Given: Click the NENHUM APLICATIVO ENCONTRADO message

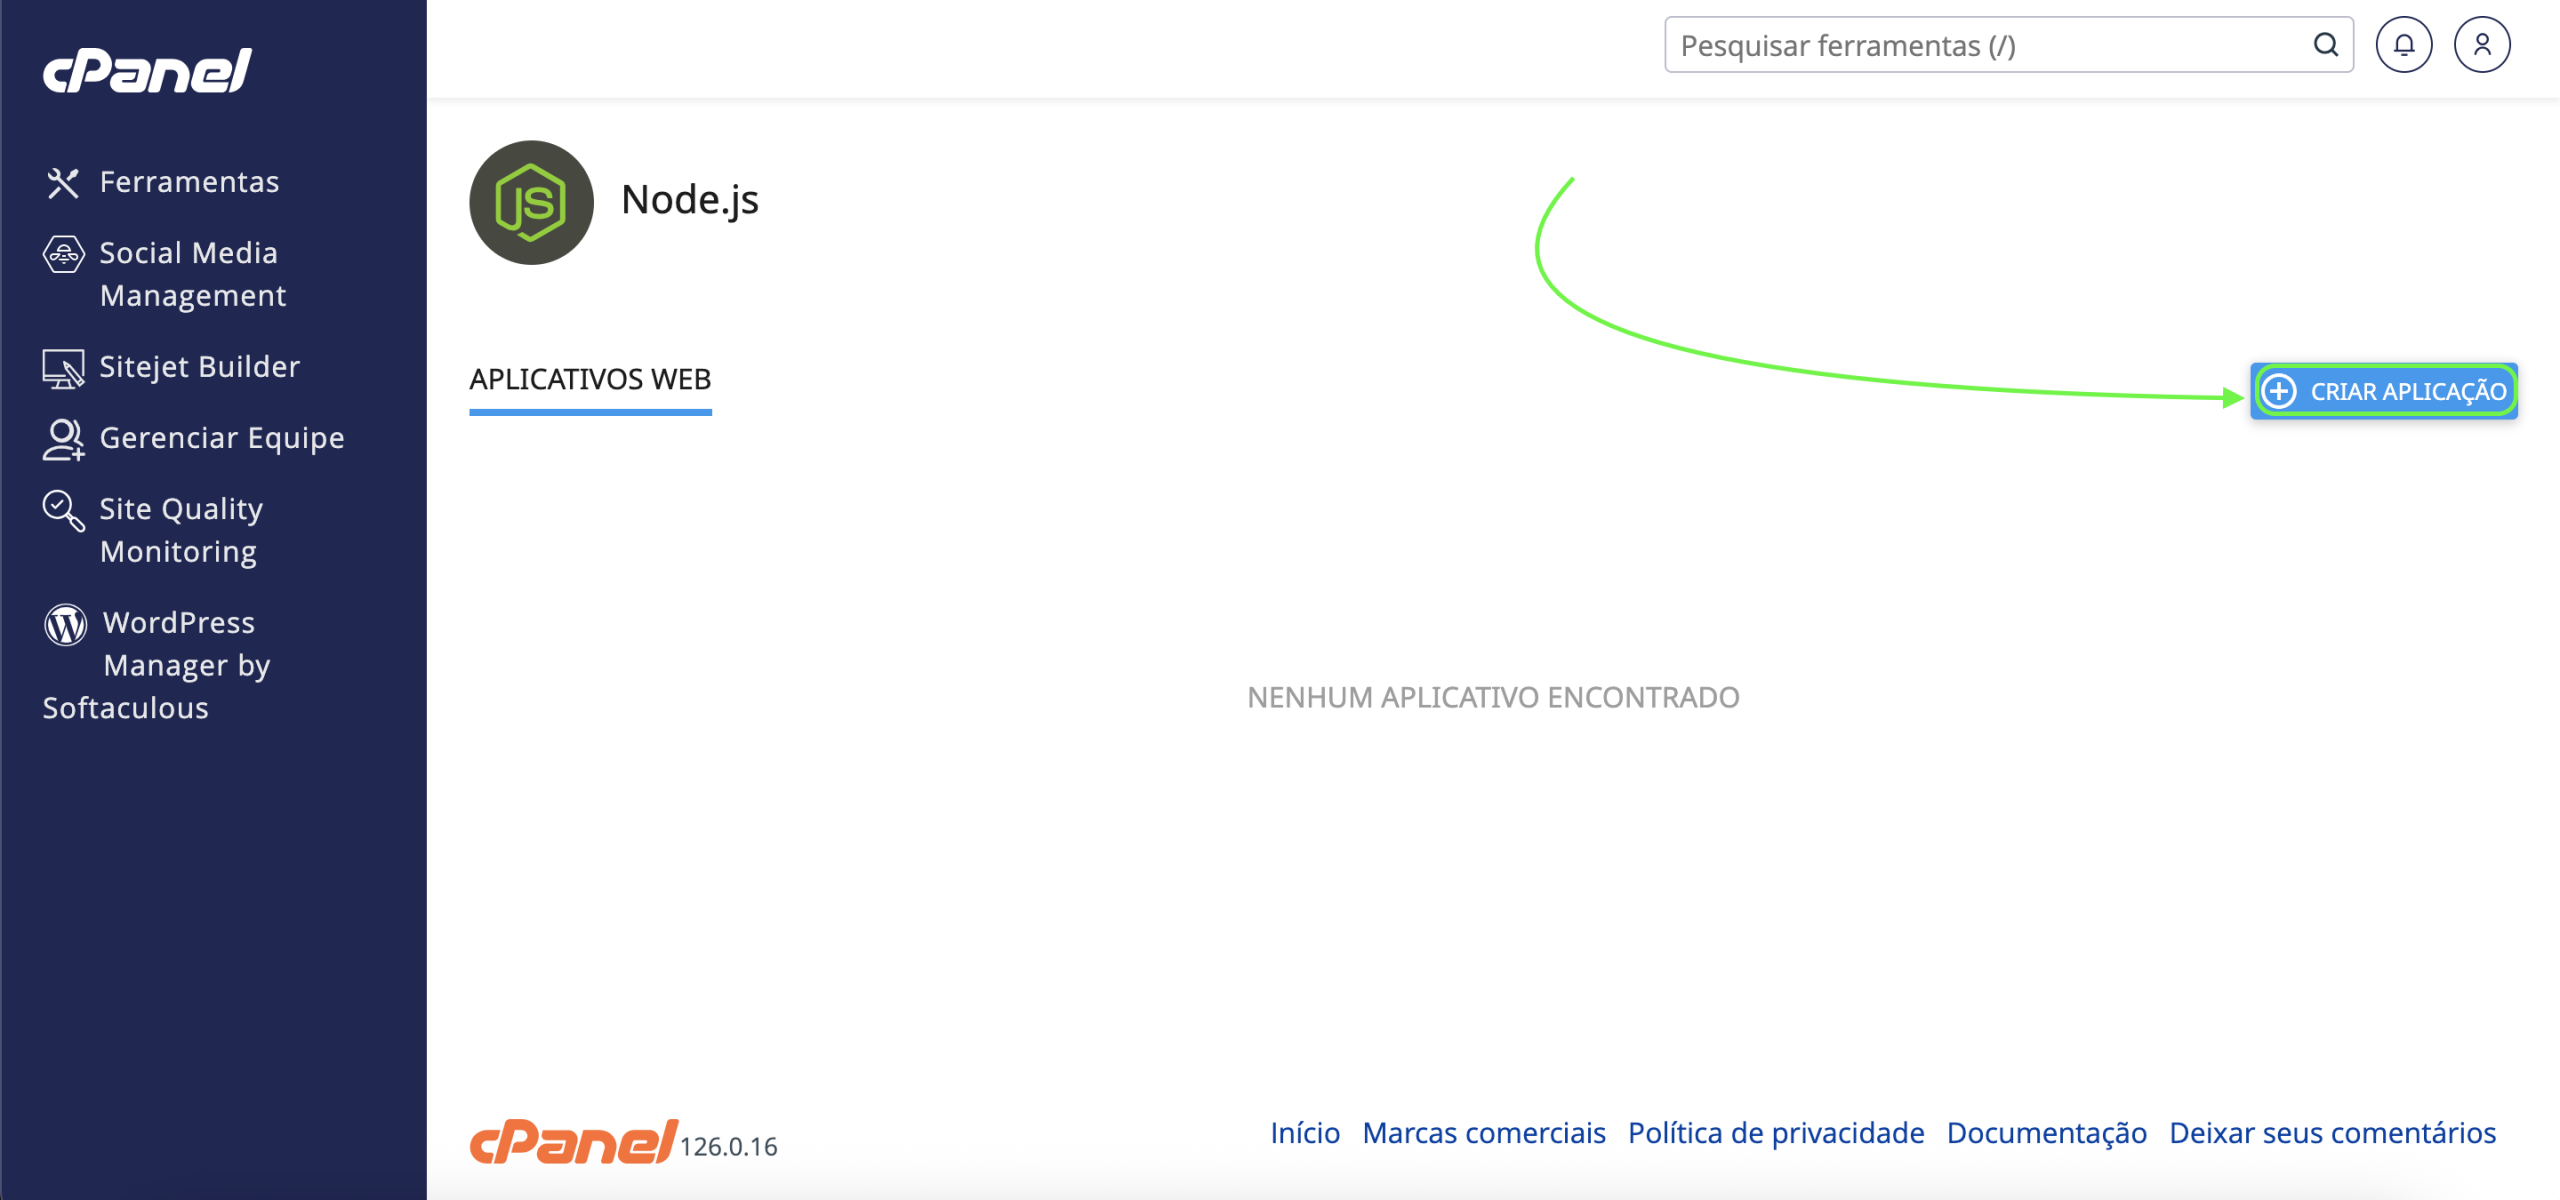Looking at the screenshot, I should (1493, 697).
